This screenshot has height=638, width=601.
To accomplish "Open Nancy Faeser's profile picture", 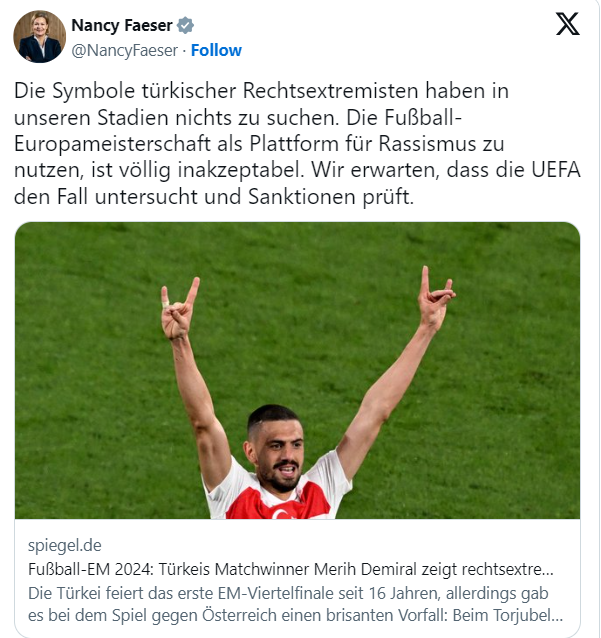I will pos(39,37).
